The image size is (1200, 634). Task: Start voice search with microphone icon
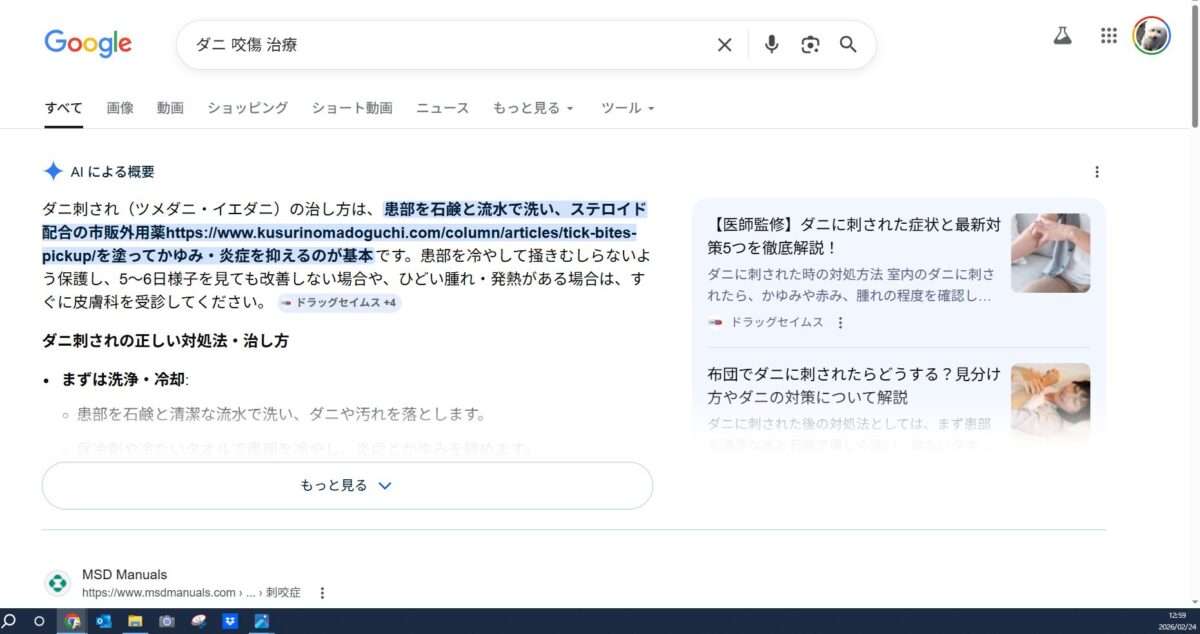[771, 45]
